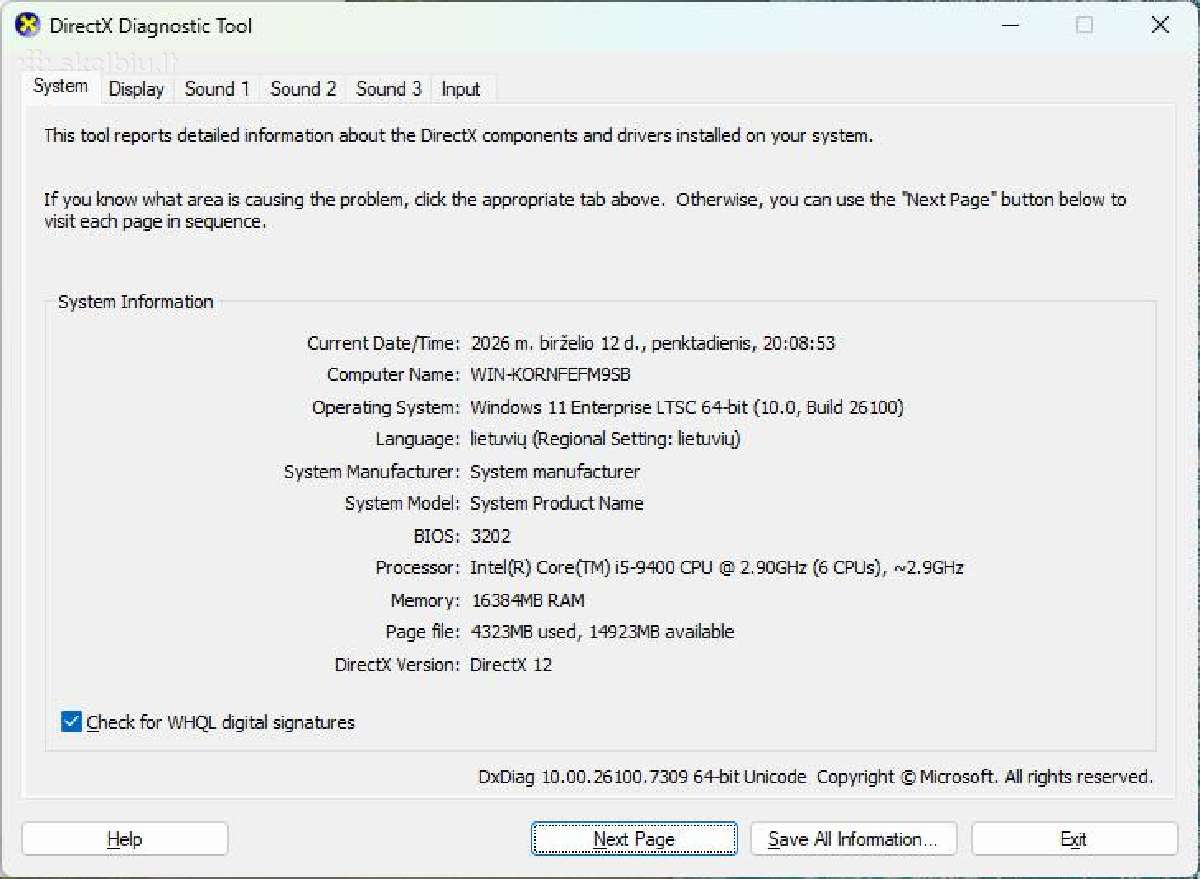The height and width of the screenshot is (879, 1200).
Task: Open the Sound 3 tab
Action: click(389, 89)
